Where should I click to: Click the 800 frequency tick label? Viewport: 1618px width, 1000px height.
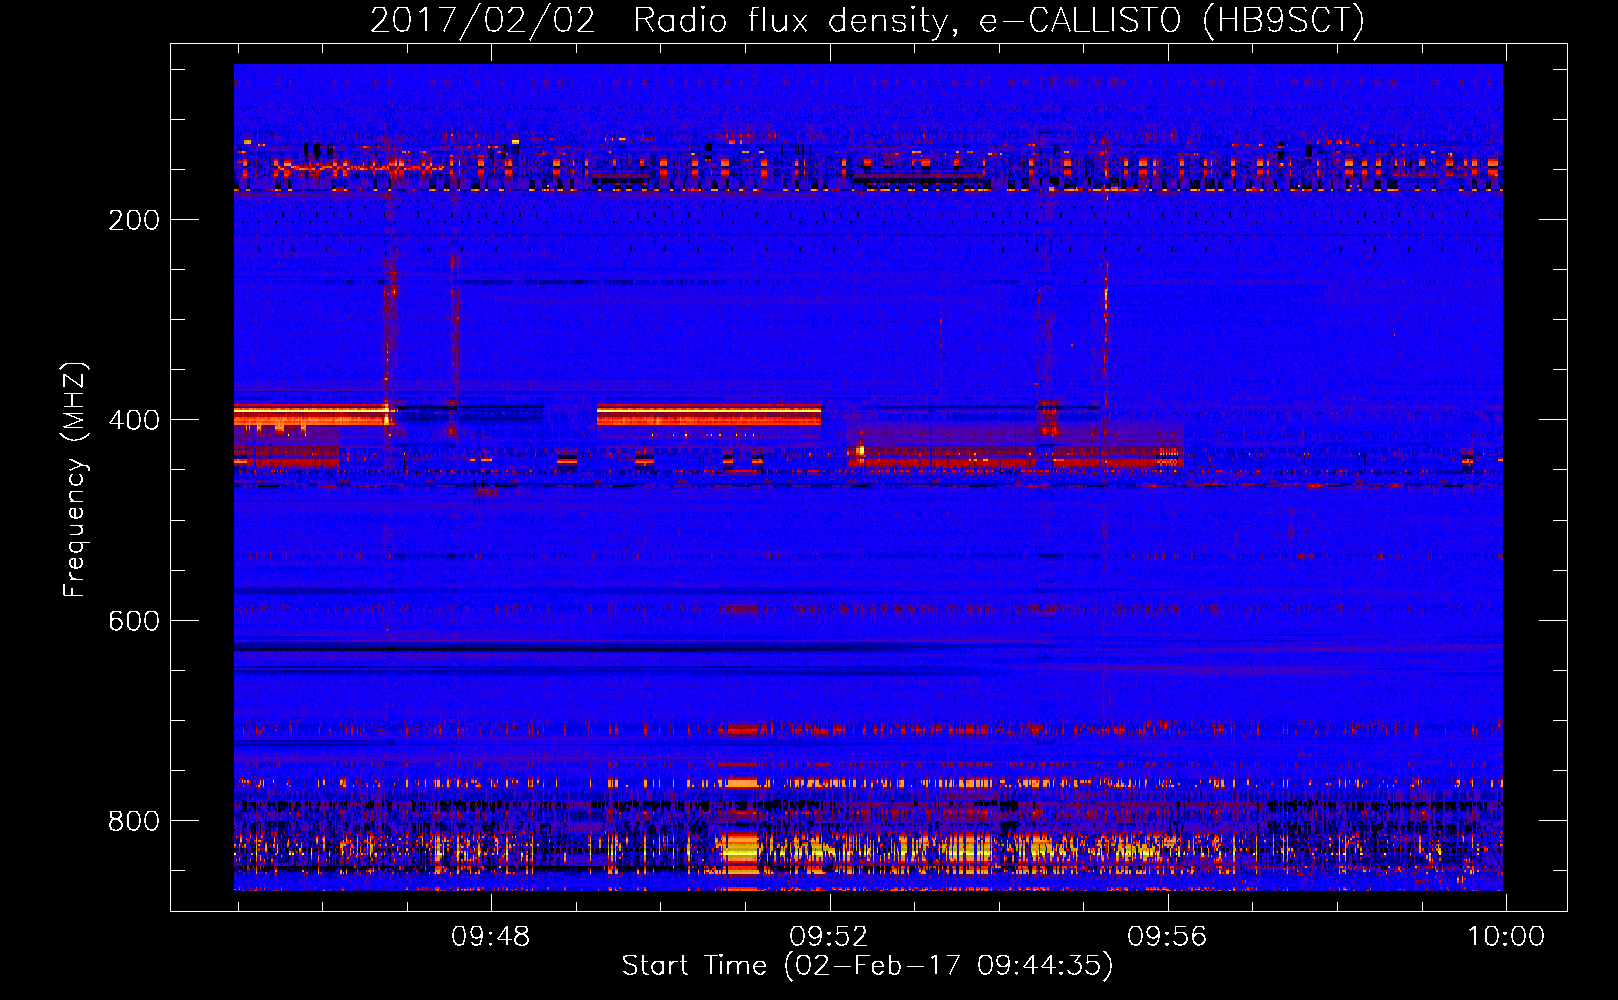pyautogui.click(x=134, y=821)
